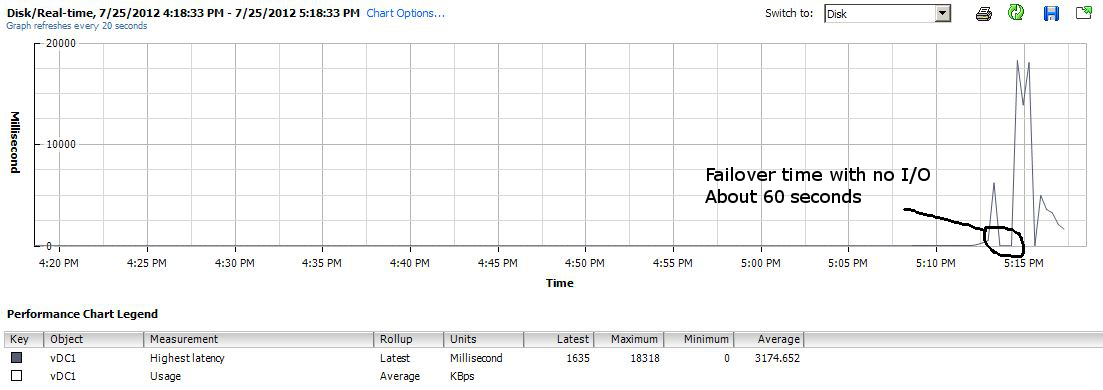Select the white Usage key swatch

point(16,376)
